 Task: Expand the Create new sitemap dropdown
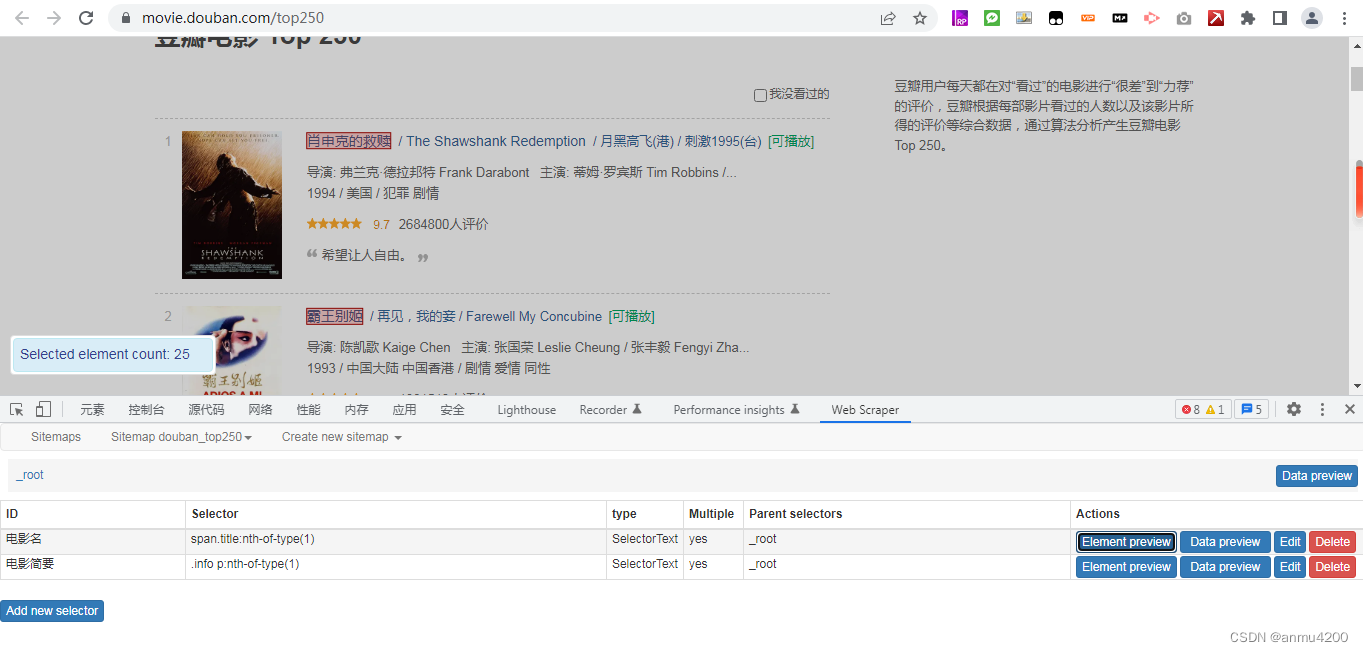click(x=341, y=437)
